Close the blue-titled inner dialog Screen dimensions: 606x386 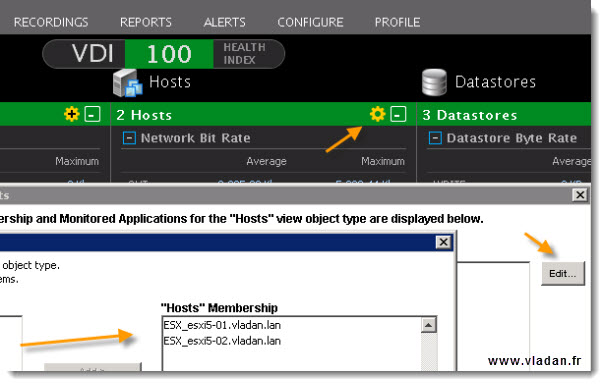(444, 242)
